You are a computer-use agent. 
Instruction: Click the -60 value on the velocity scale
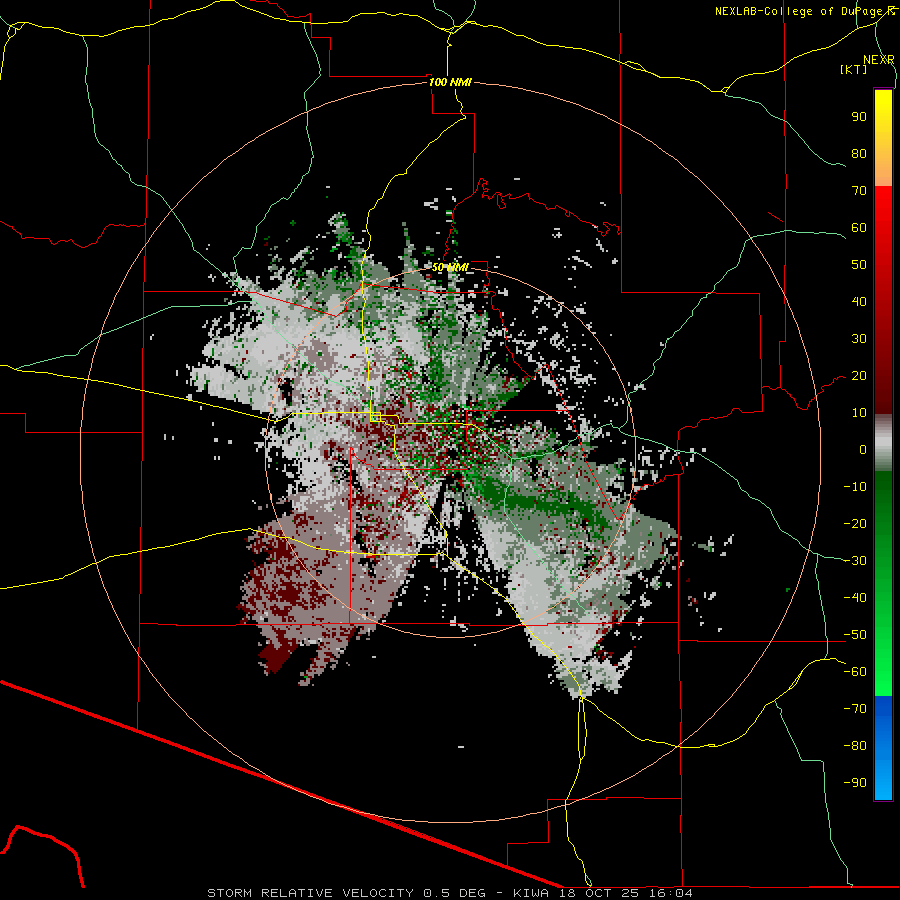coord(855,672)
